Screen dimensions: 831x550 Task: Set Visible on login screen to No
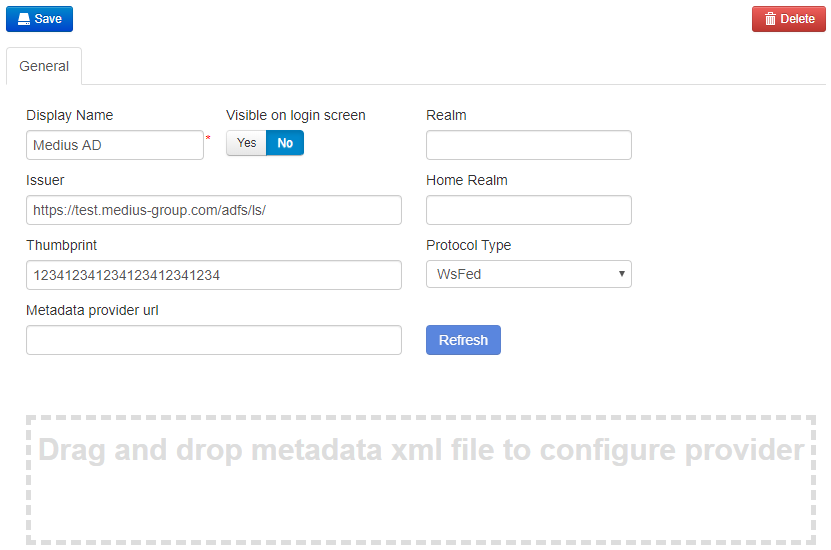pyautogui.click(x=285, y=143)
